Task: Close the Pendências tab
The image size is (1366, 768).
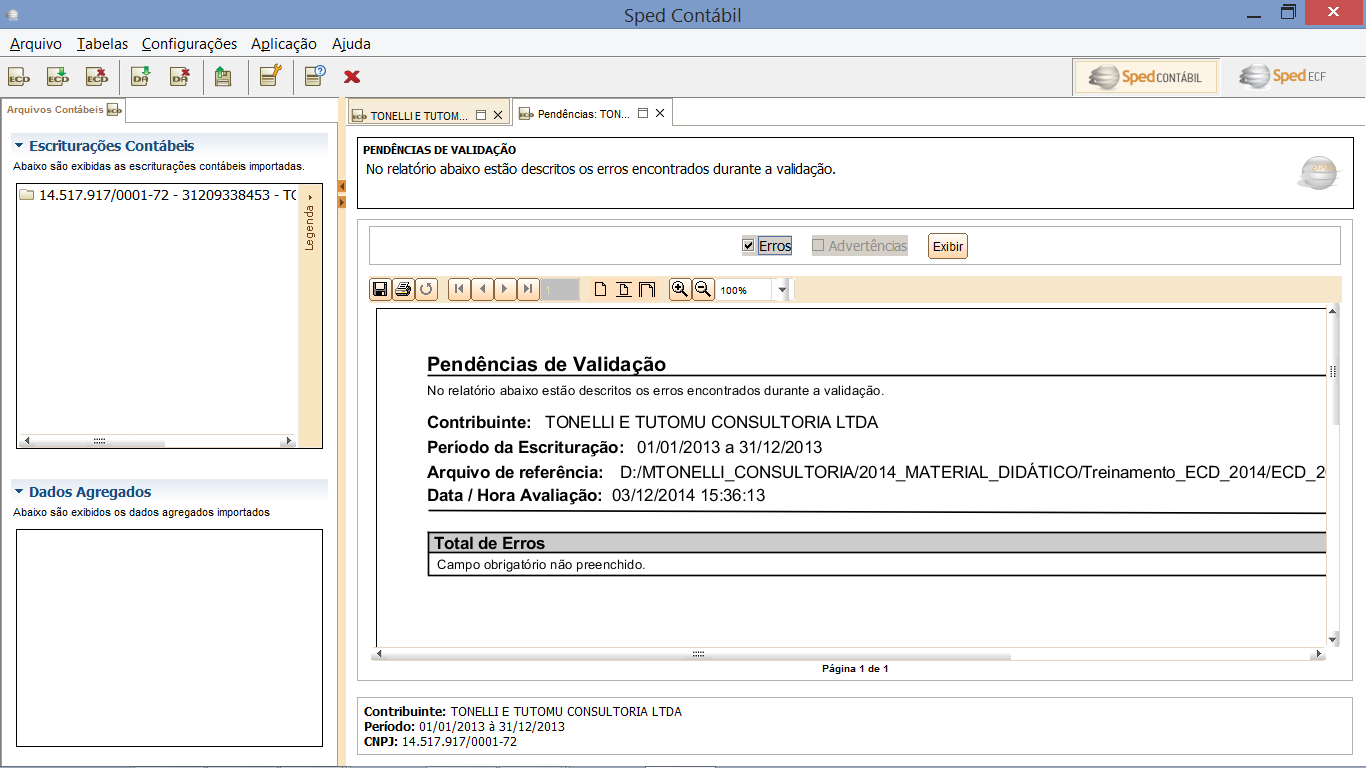Action: 660,114
